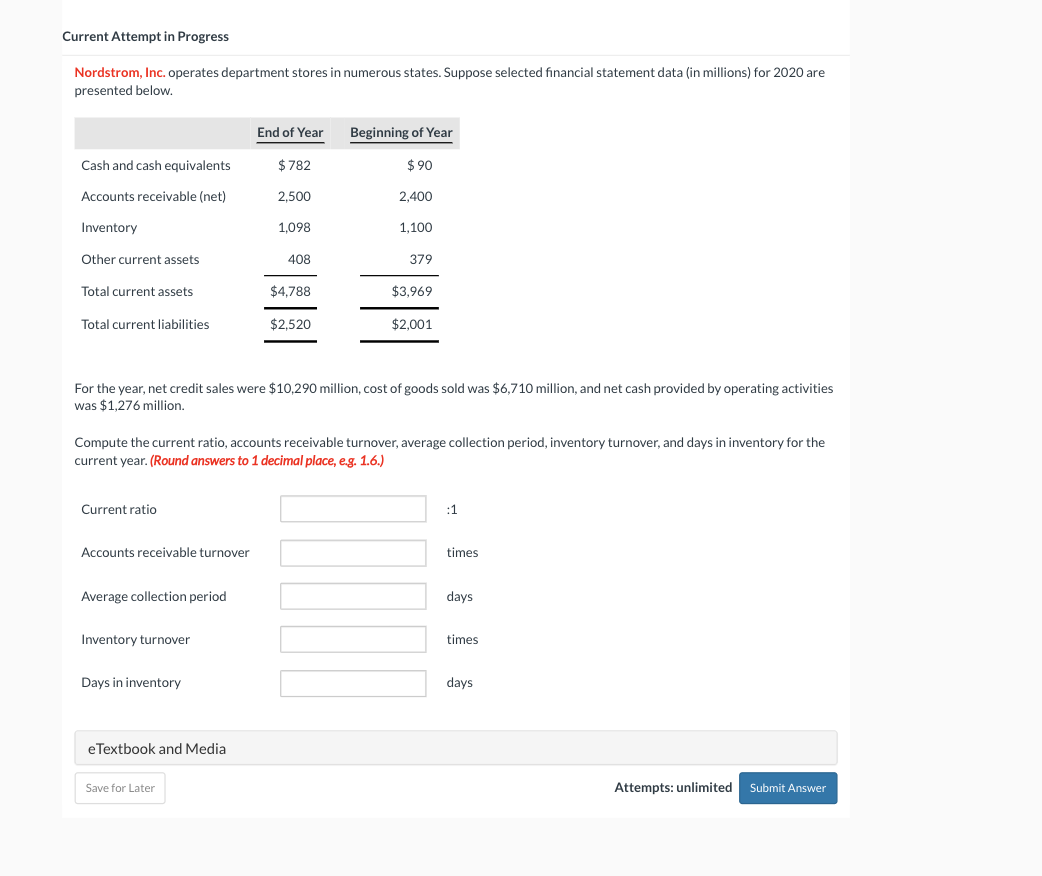The image size is (1042, 876).
Task: Click the Total current assets row label
Action: pos(137,291)
